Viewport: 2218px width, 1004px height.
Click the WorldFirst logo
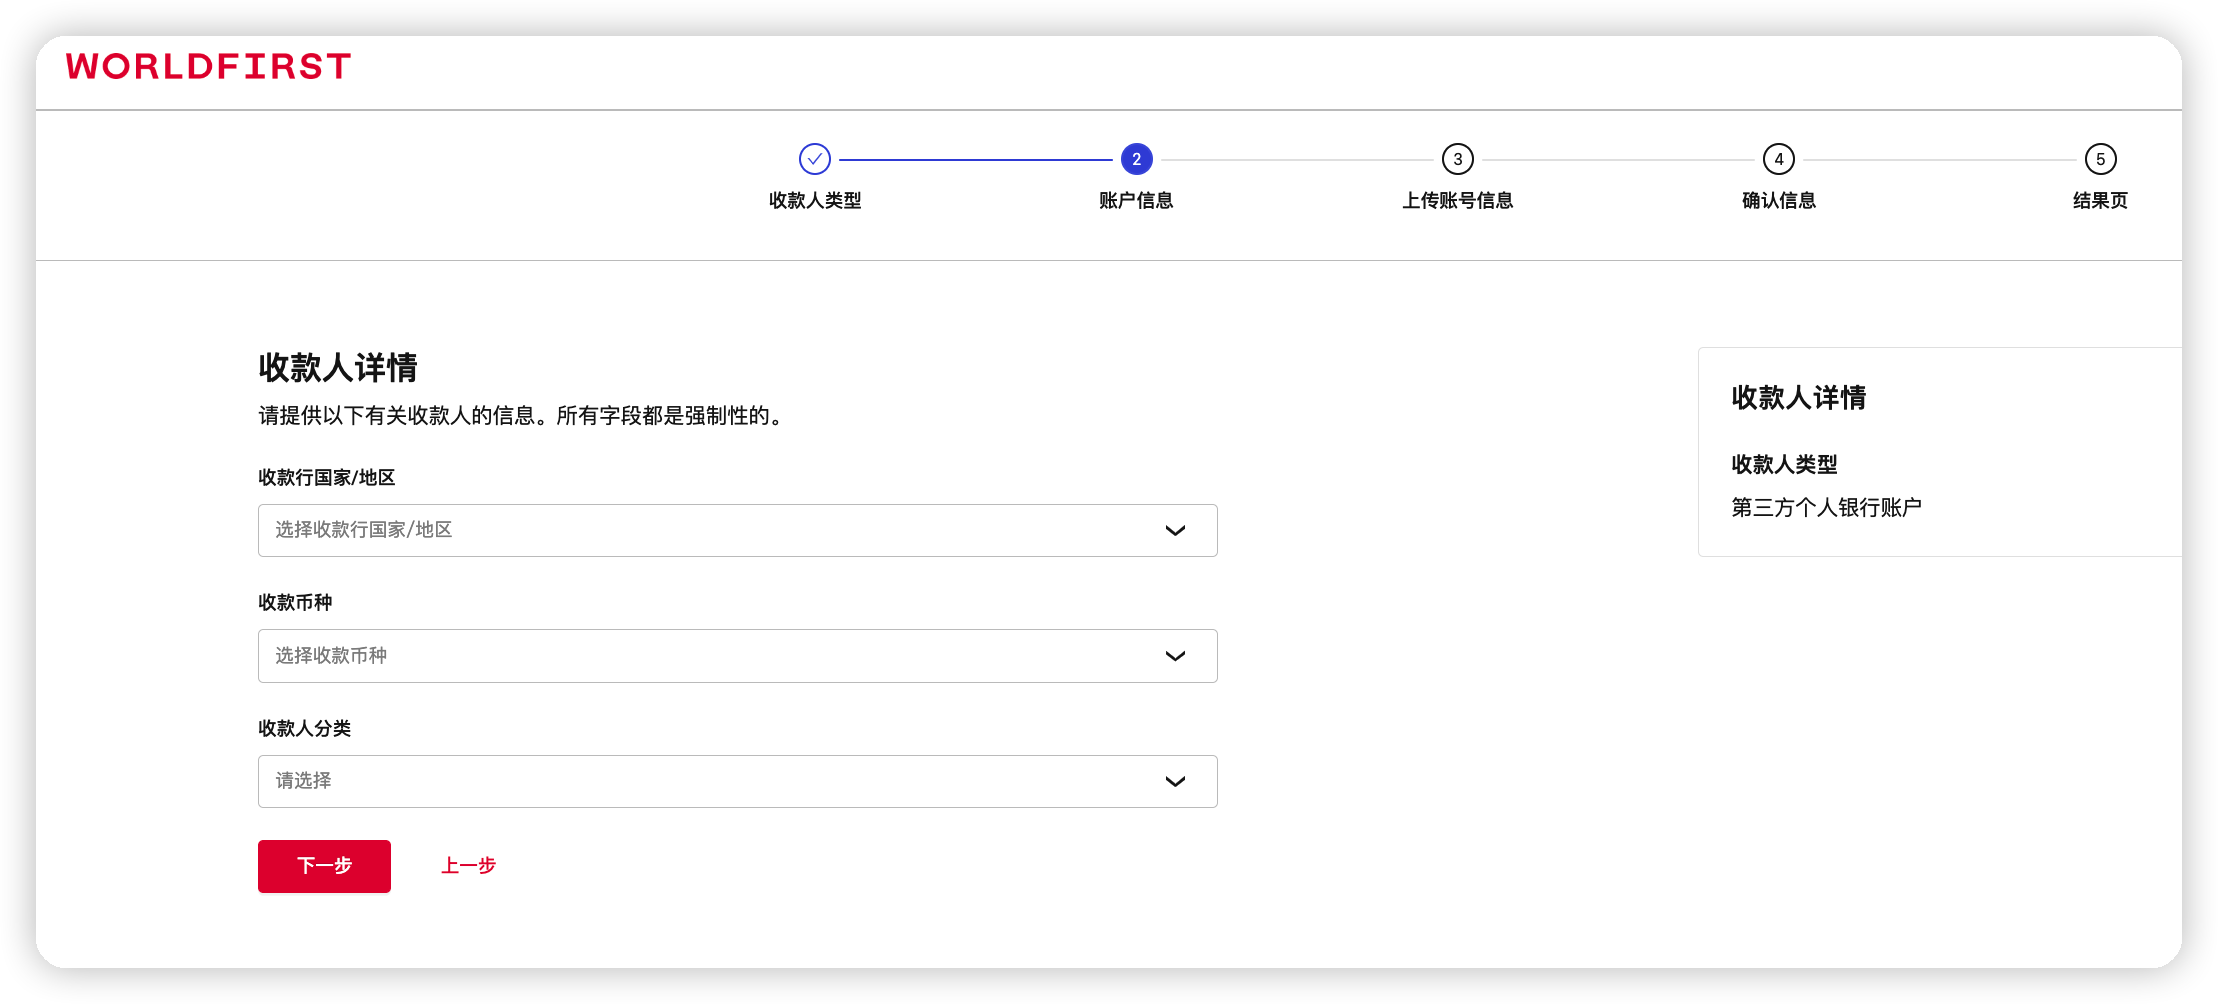pyautogui.click(x=208, y=67)
